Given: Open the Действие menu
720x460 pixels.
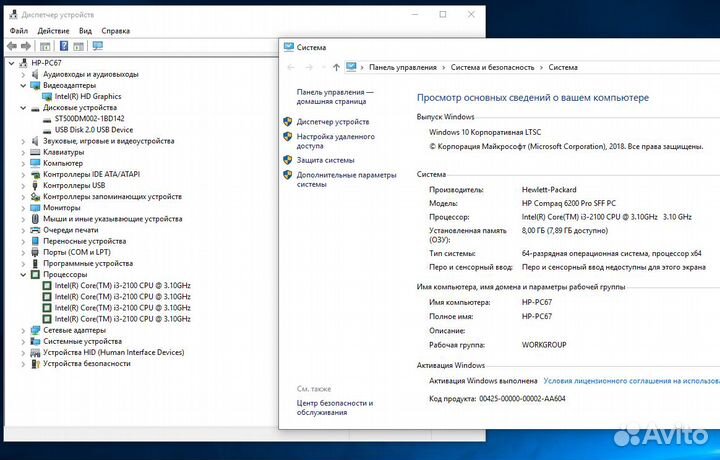Looking at the screenshot, I should (x=53, y=31).
